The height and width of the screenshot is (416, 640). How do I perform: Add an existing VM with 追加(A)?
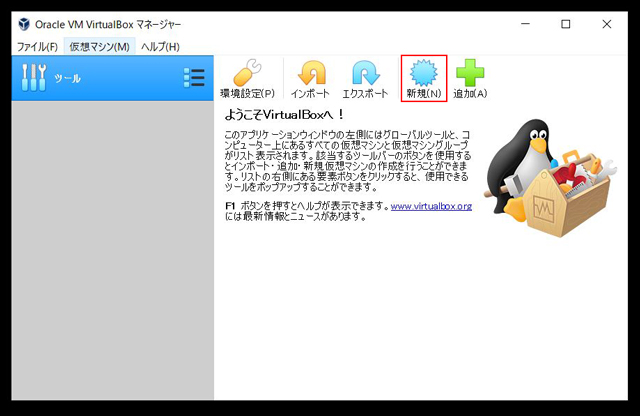pyautogui.click(x=470, y=78)
